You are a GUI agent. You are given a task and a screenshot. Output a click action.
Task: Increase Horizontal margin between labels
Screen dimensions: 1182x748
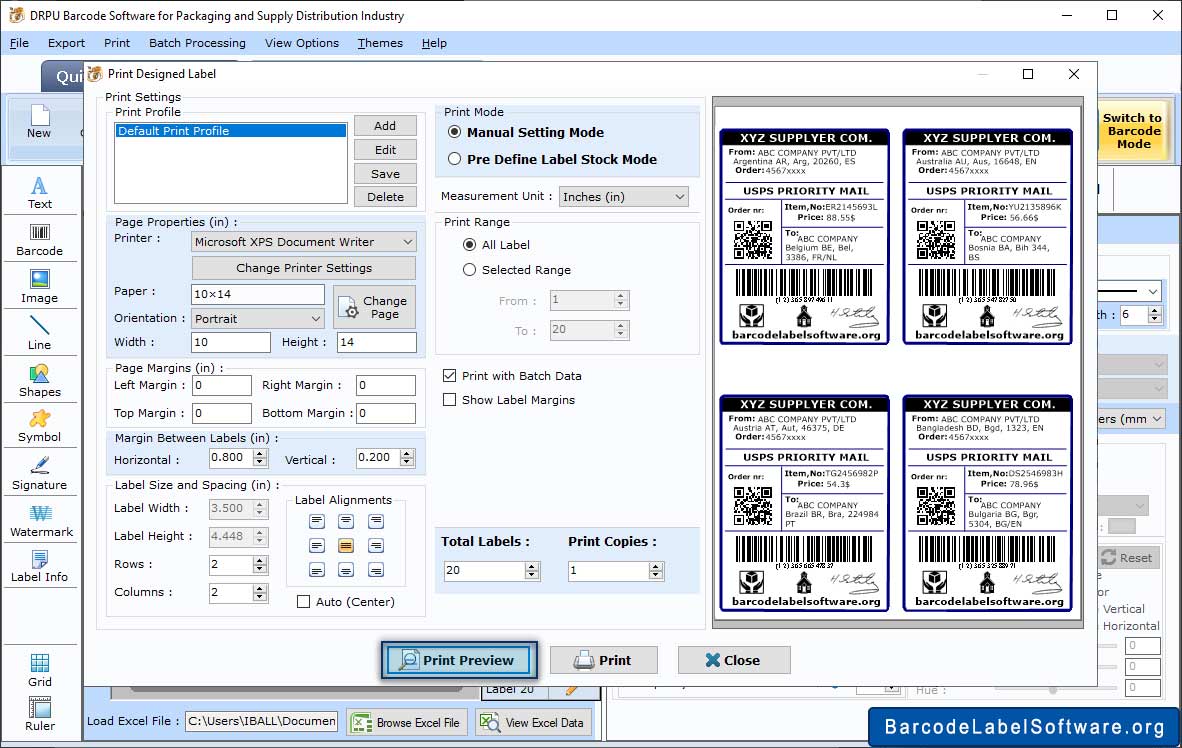260,453
